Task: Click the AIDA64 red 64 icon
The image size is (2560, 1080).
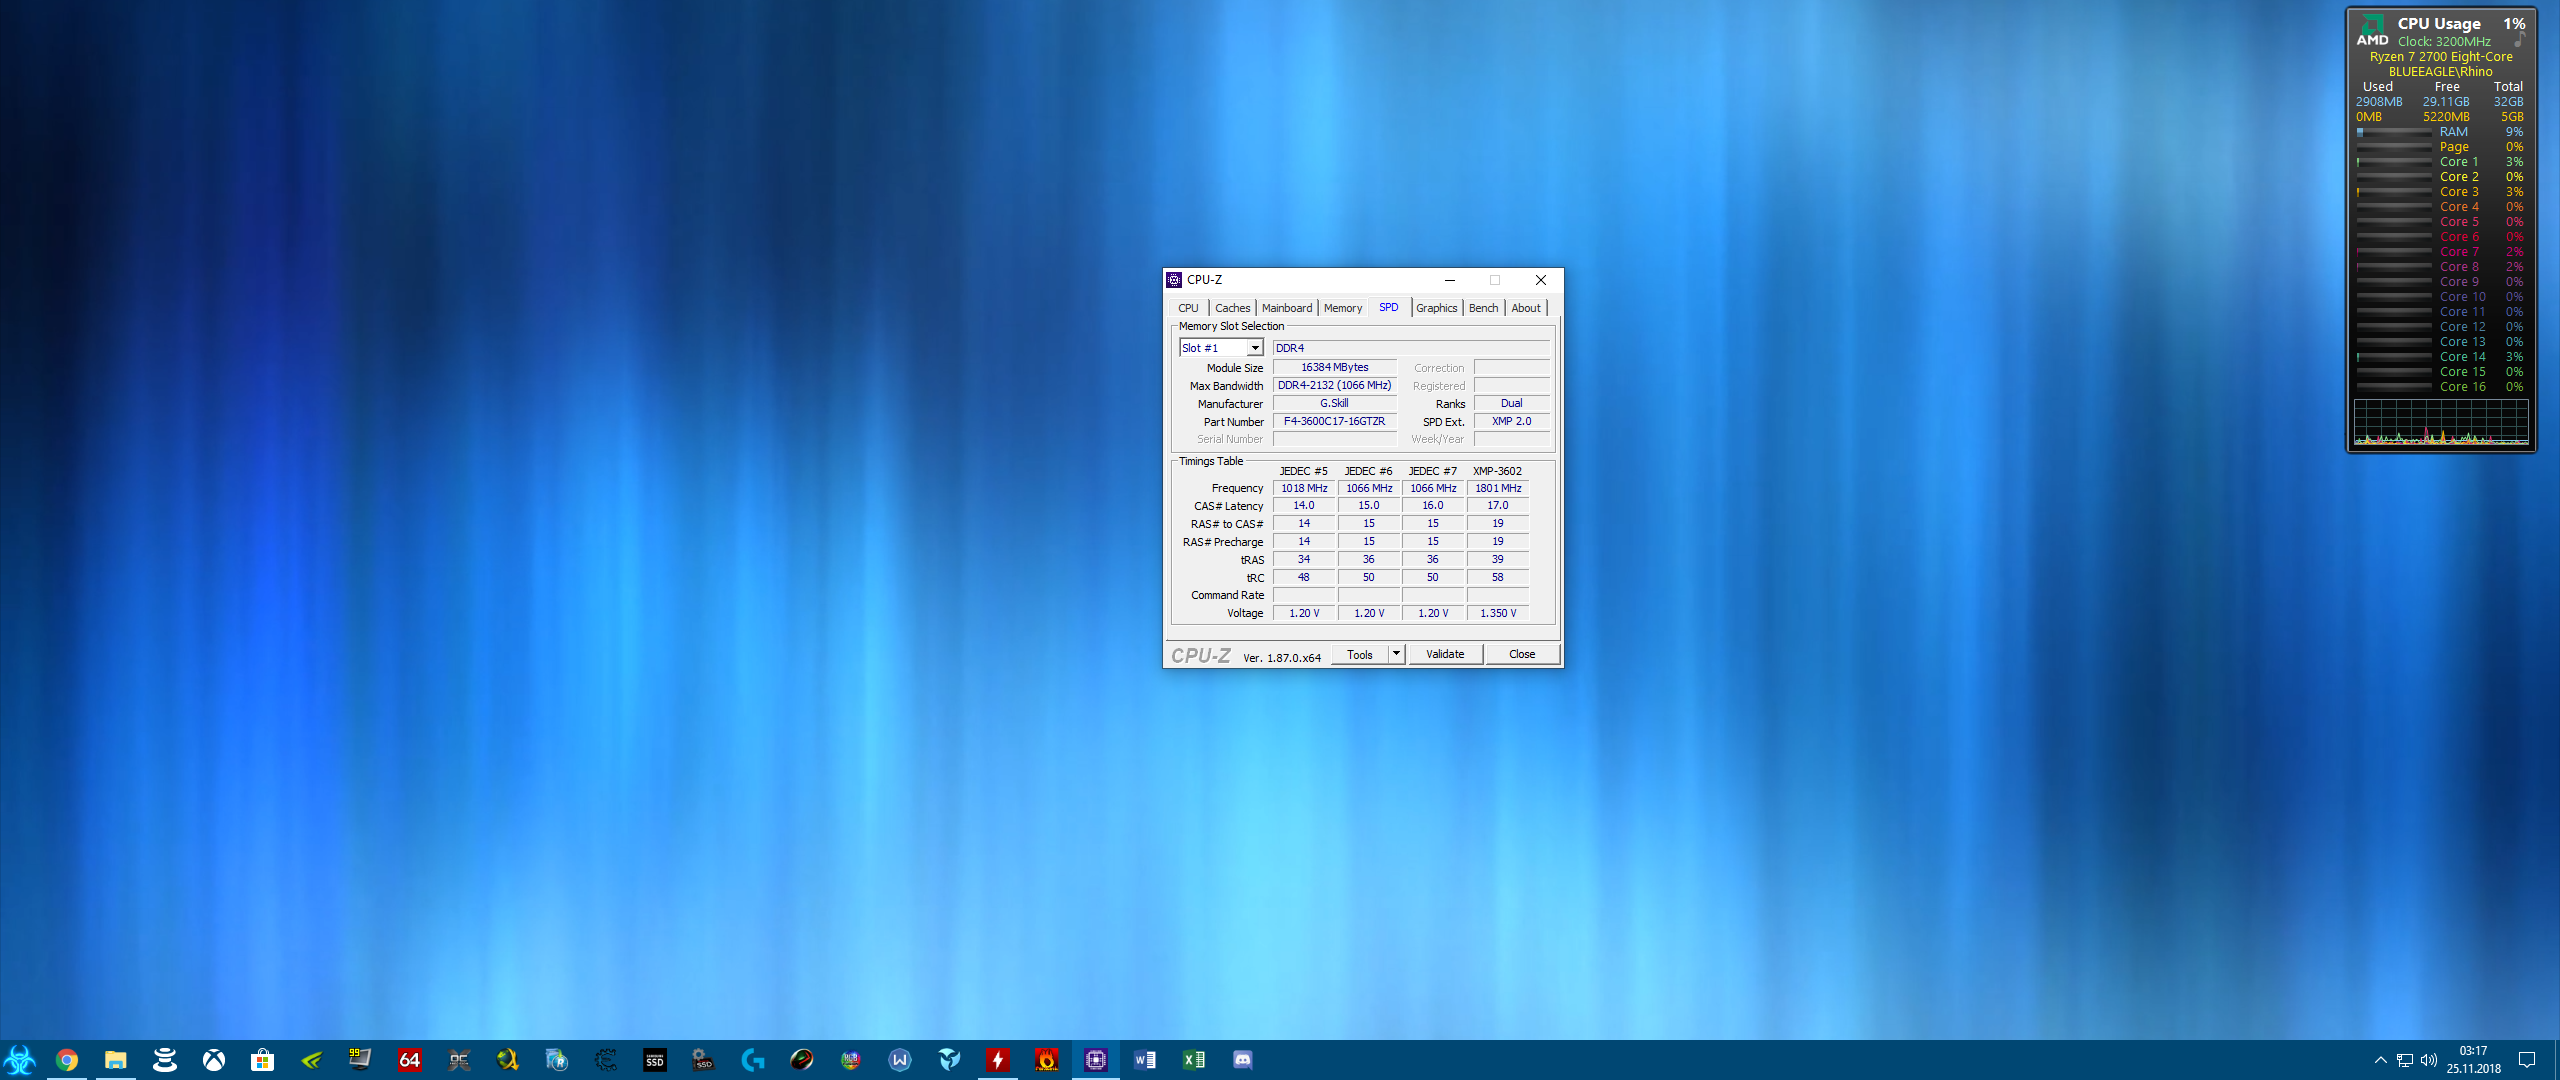Action: (x=409, y=1060)
